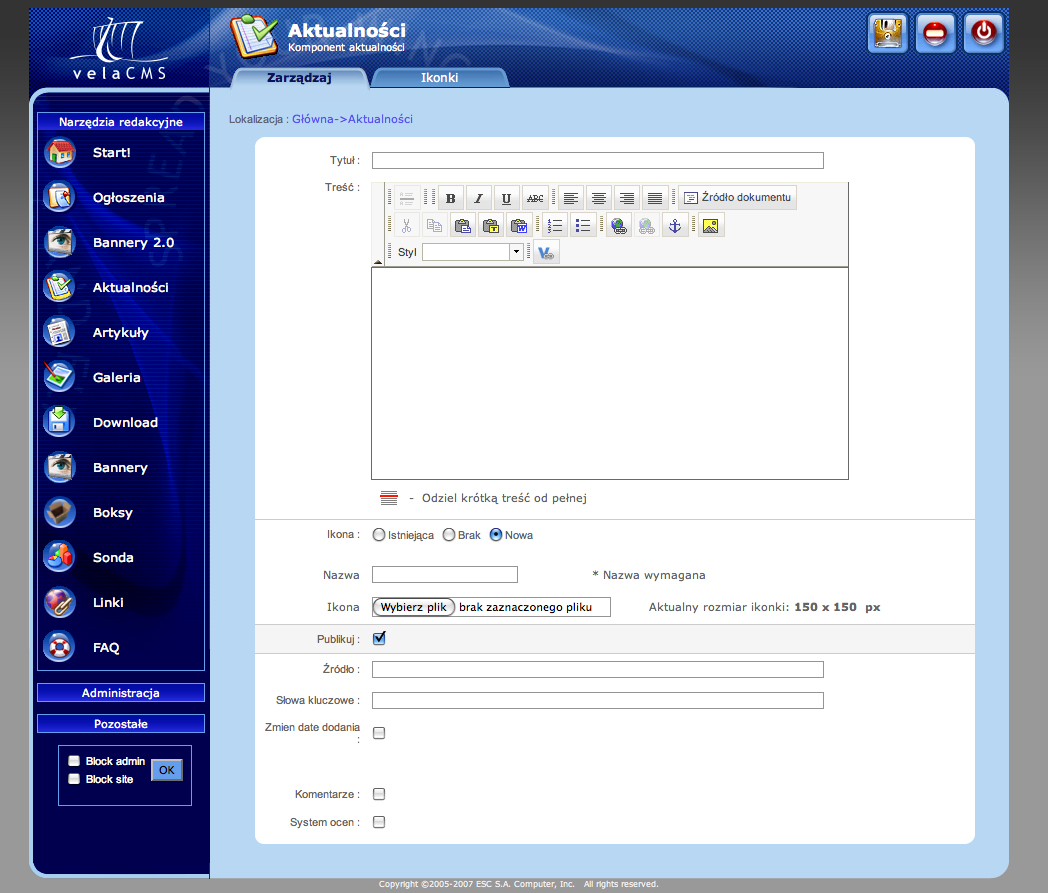Toggle bold formatting in editor toolbar
This screenshot has width=1048, height=893.
coord(451,198)
